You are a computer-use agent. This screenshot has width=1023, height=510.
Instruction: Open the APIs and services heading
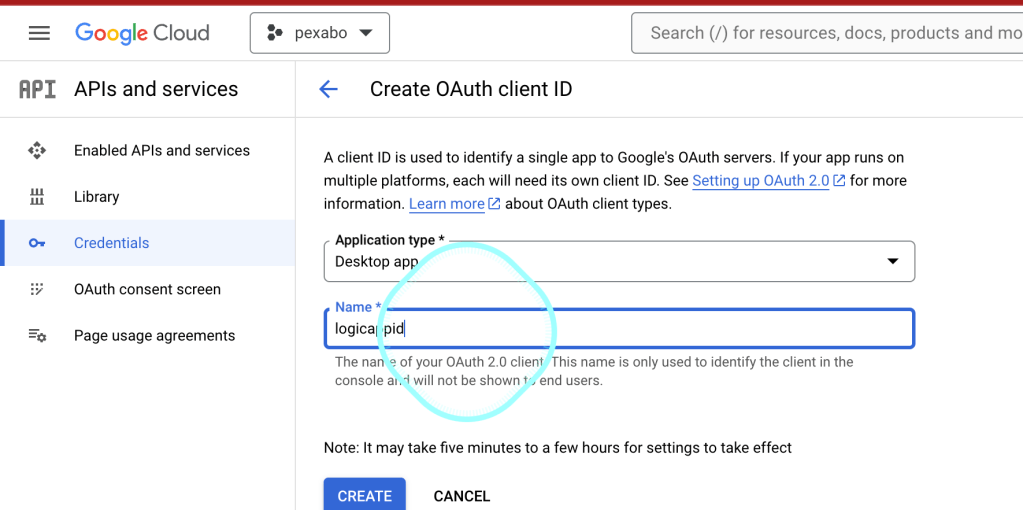156,89
